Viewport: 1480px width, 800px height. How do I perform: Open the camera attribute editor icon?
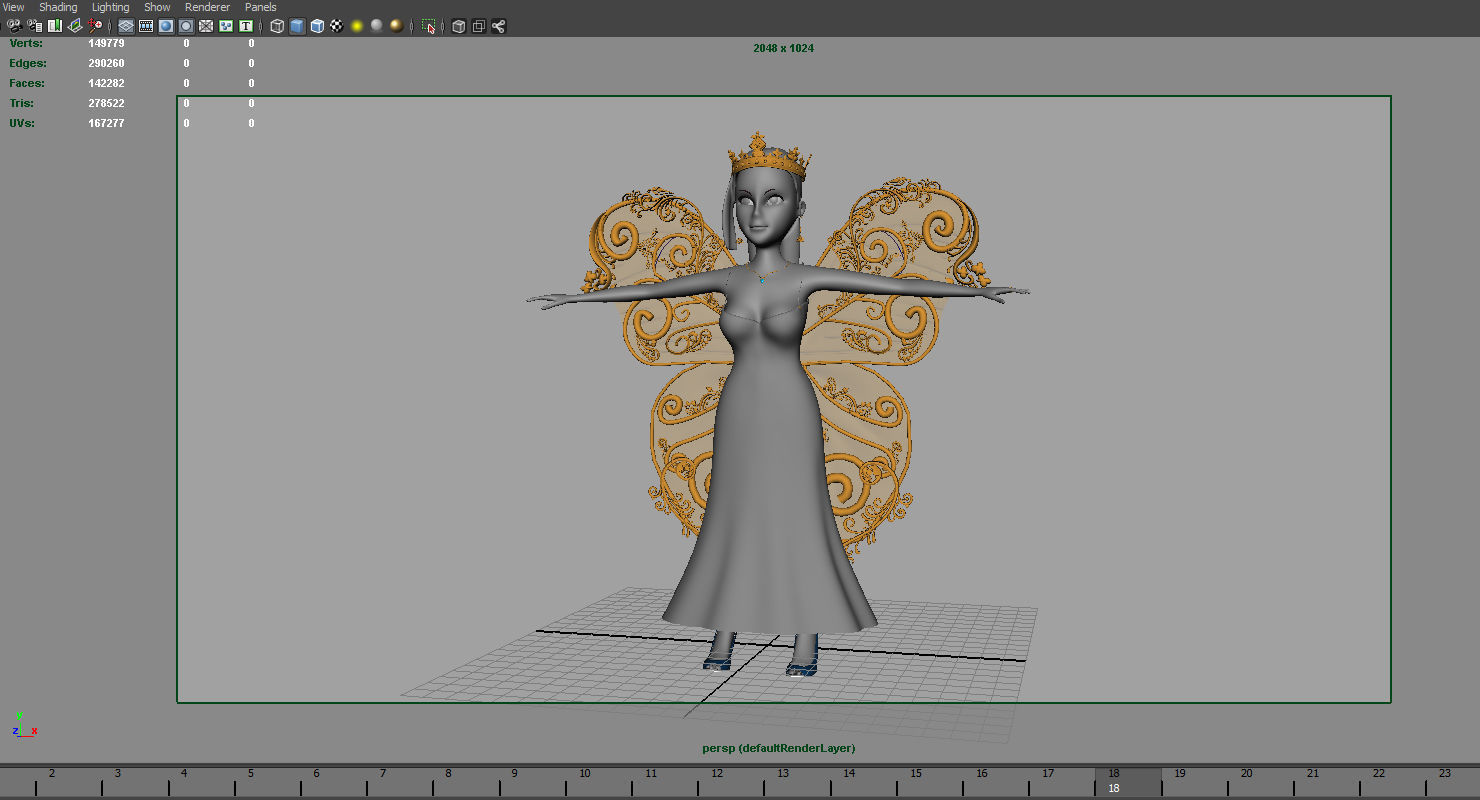click(x=33, y=26)
